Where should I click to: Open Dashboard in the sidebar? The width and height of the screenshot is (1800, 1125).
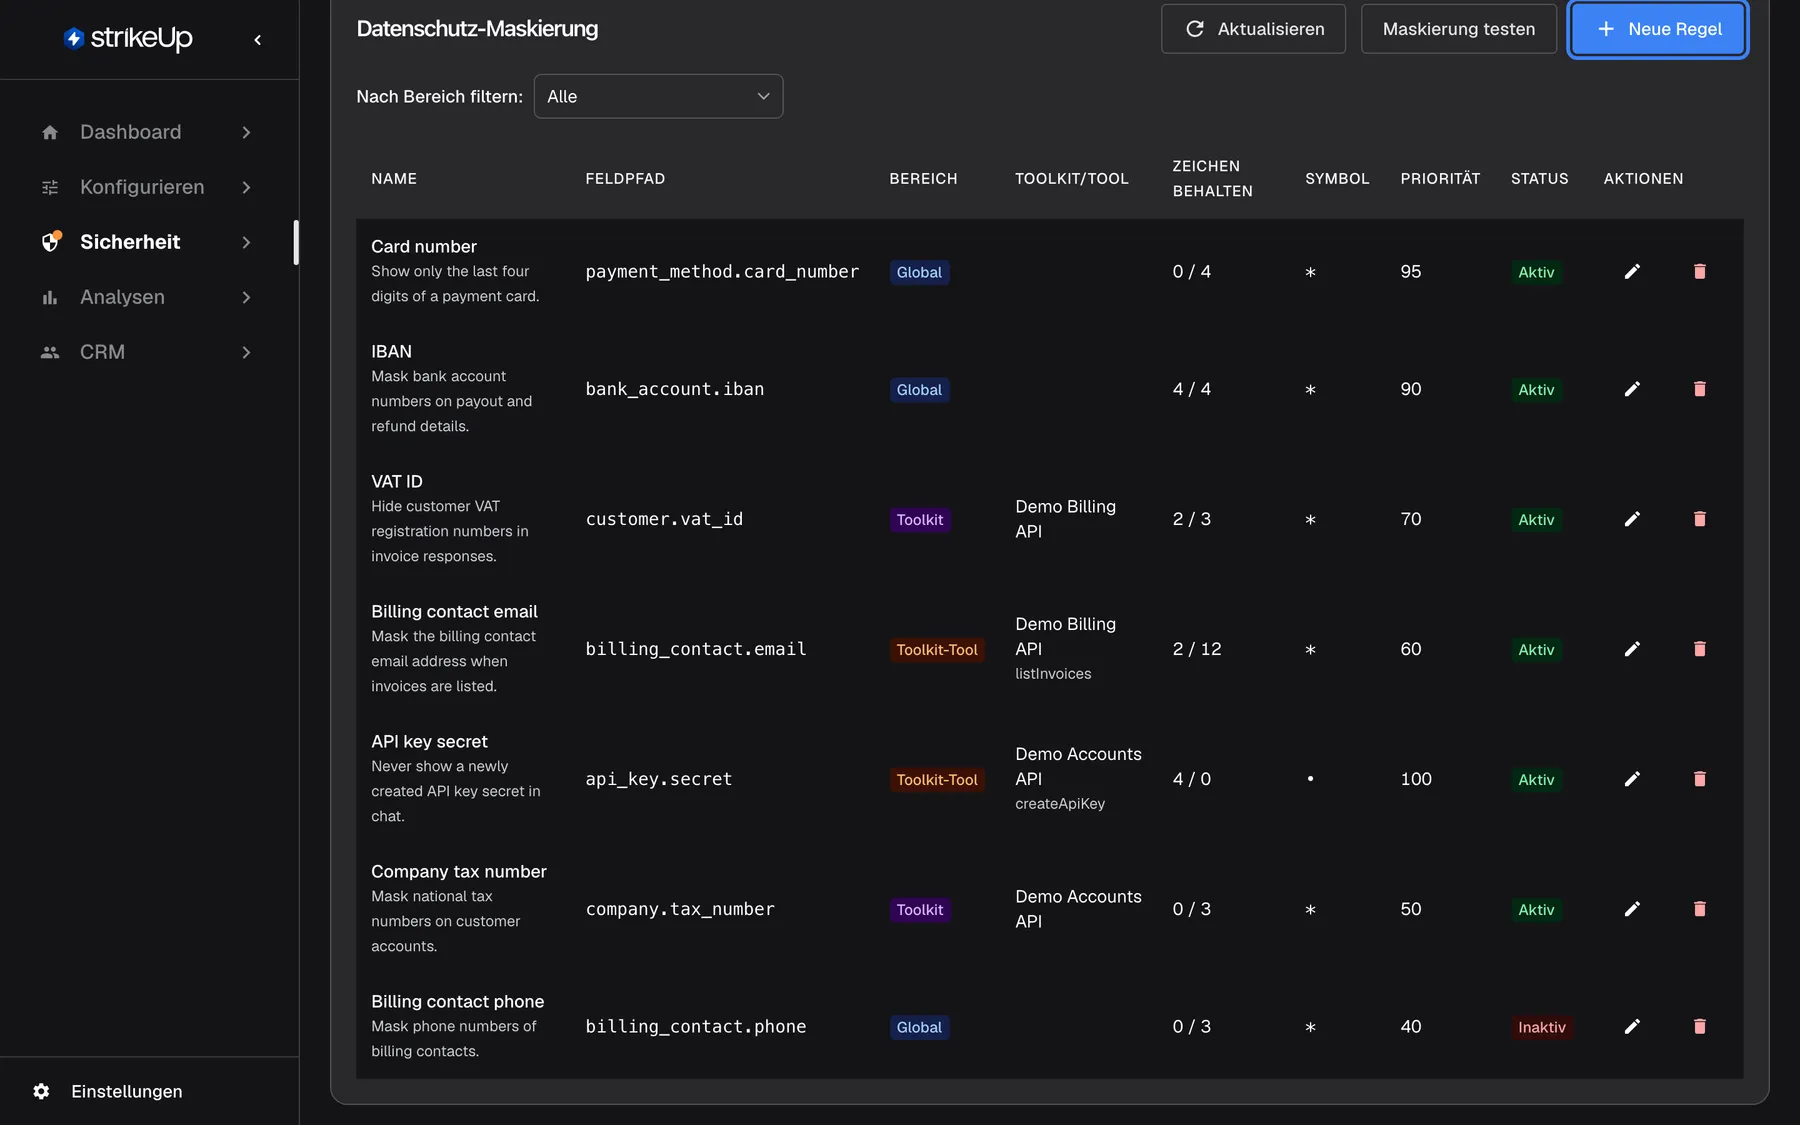130,132
